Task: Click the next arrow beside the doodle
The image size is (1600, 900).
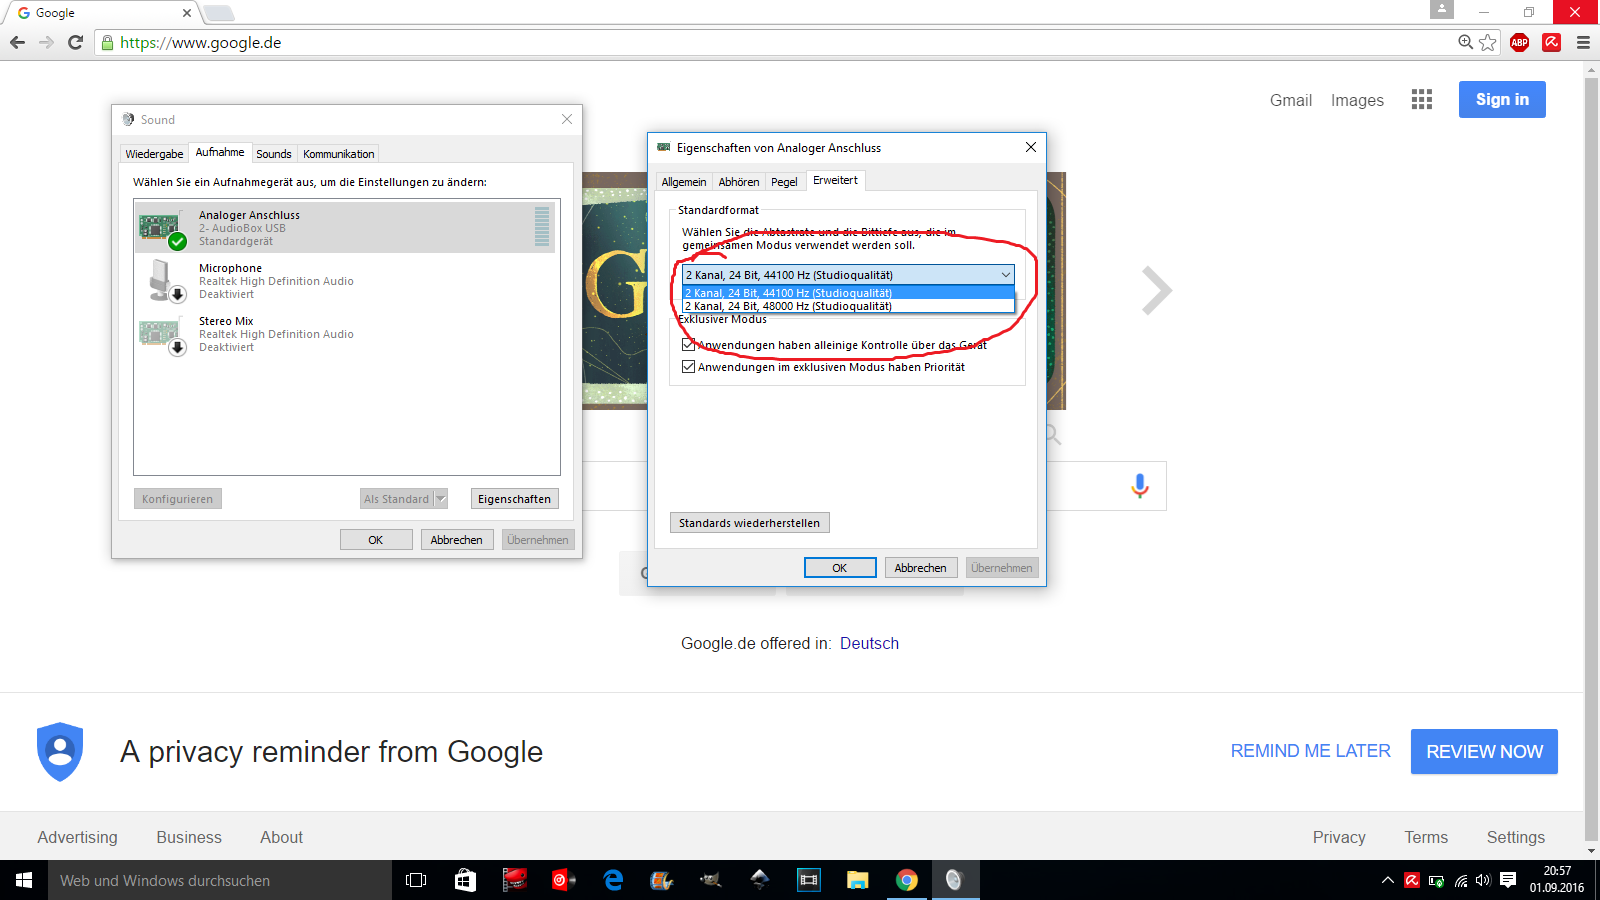Action: (x=1156, y=291)
